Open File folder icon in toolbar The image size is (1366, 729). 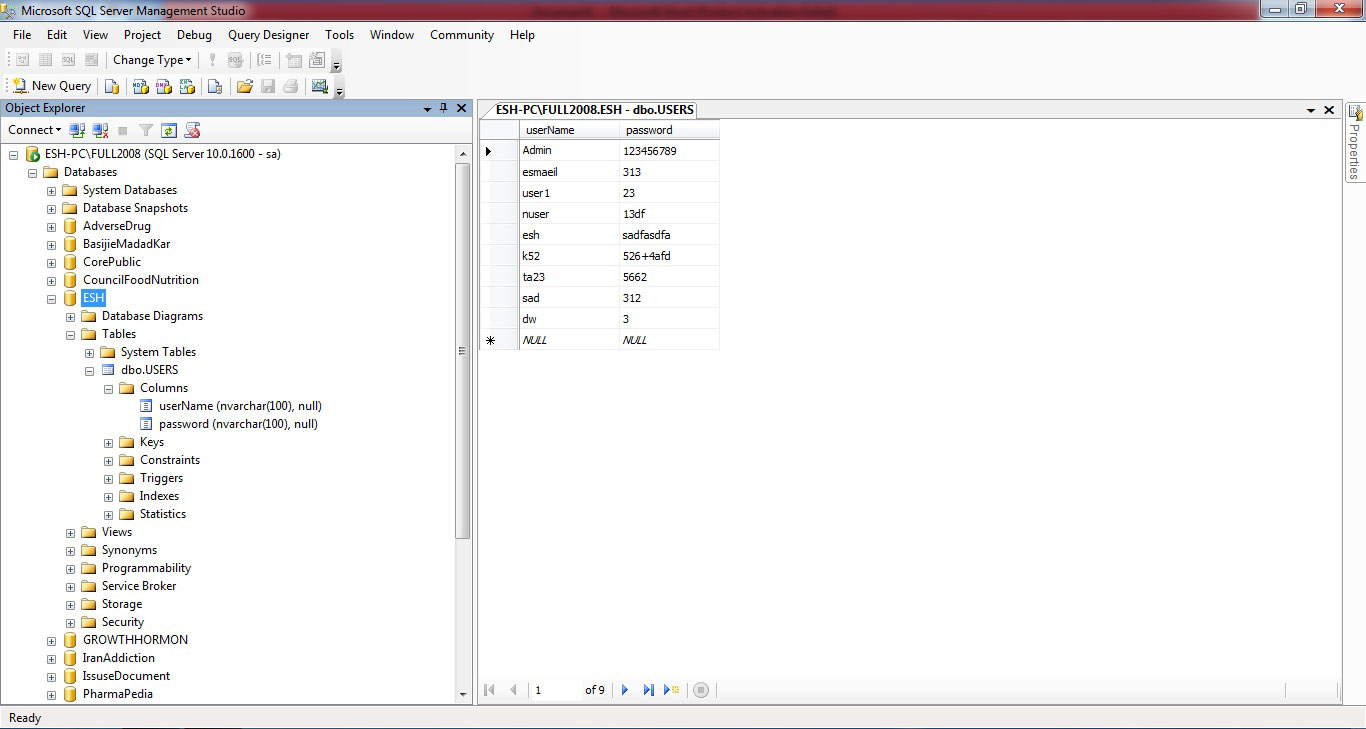click(x=244, y=86)
